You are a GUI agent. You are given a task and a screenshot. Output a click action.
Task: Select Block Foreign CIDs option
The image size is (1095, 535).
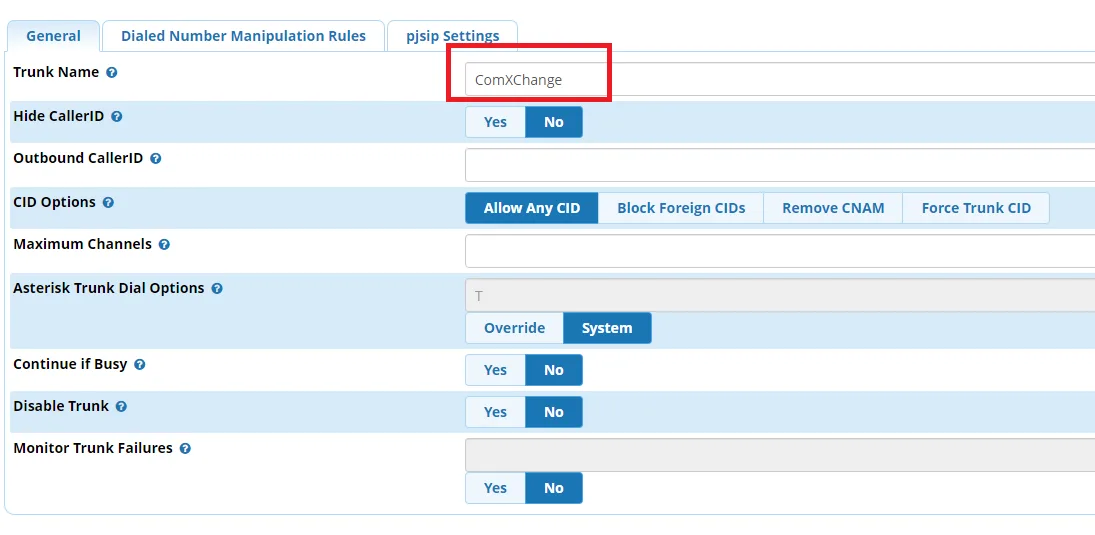681,208
